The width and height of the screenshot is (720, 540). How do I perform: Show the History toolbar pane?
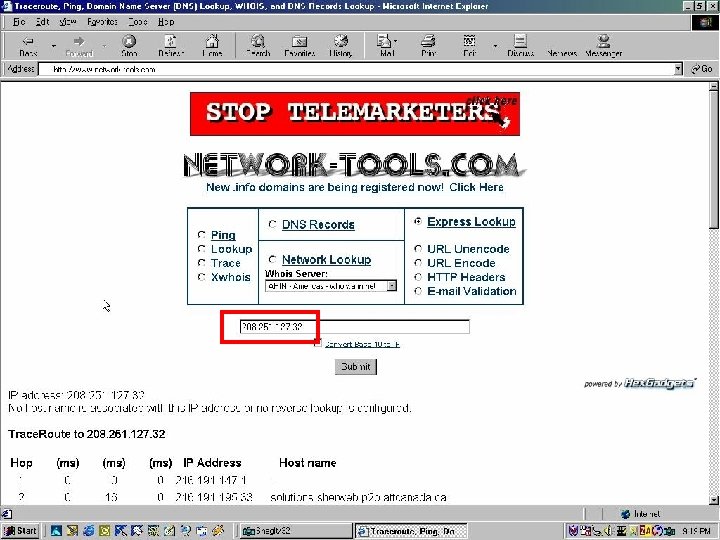click(340, 46)
